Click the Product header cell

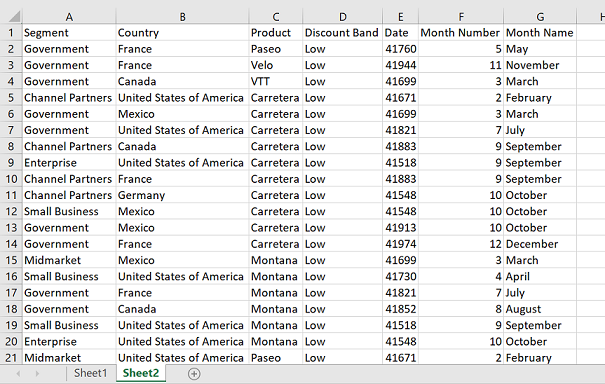[275, 33]
